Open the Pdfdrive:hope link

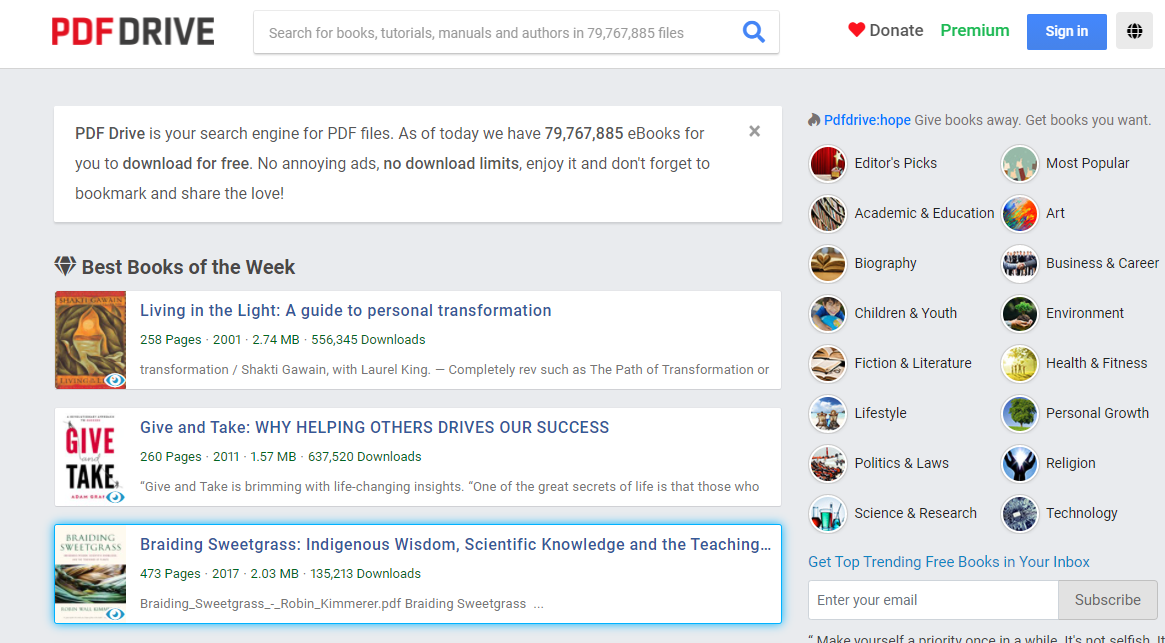pyautogui.click(x=867, y=120)
